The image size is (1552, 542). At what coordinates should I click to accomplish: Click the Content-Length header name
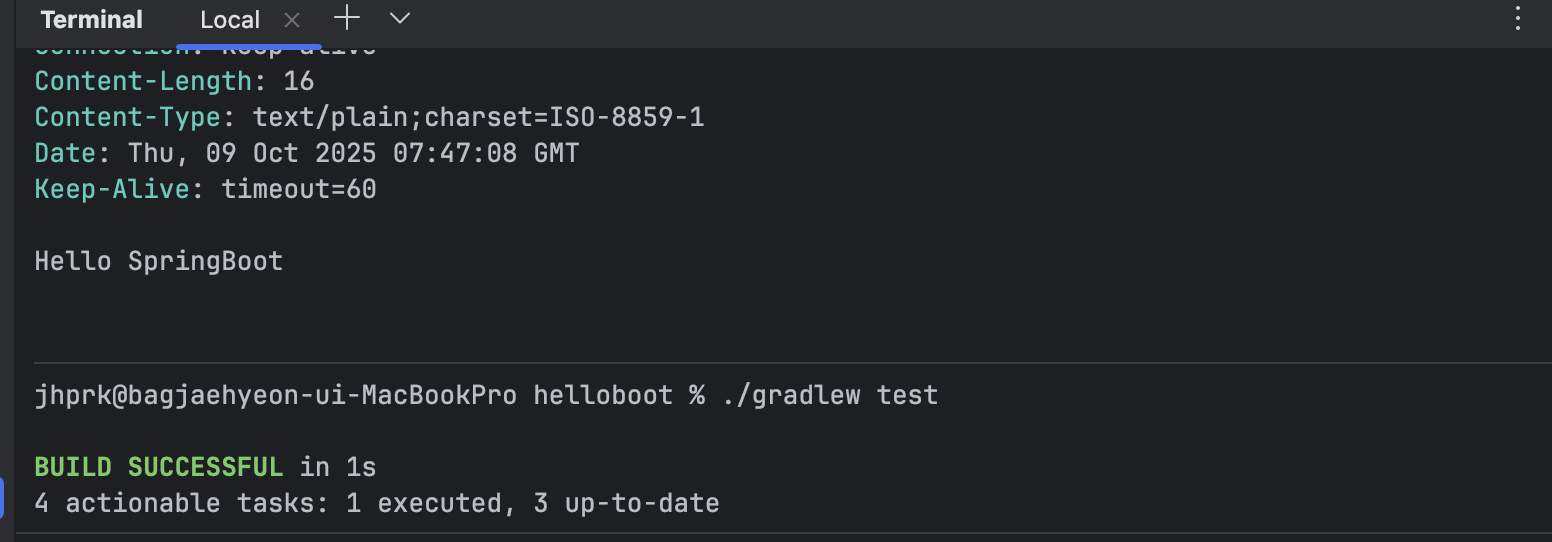pyautogui.click(x=143, y=81)
